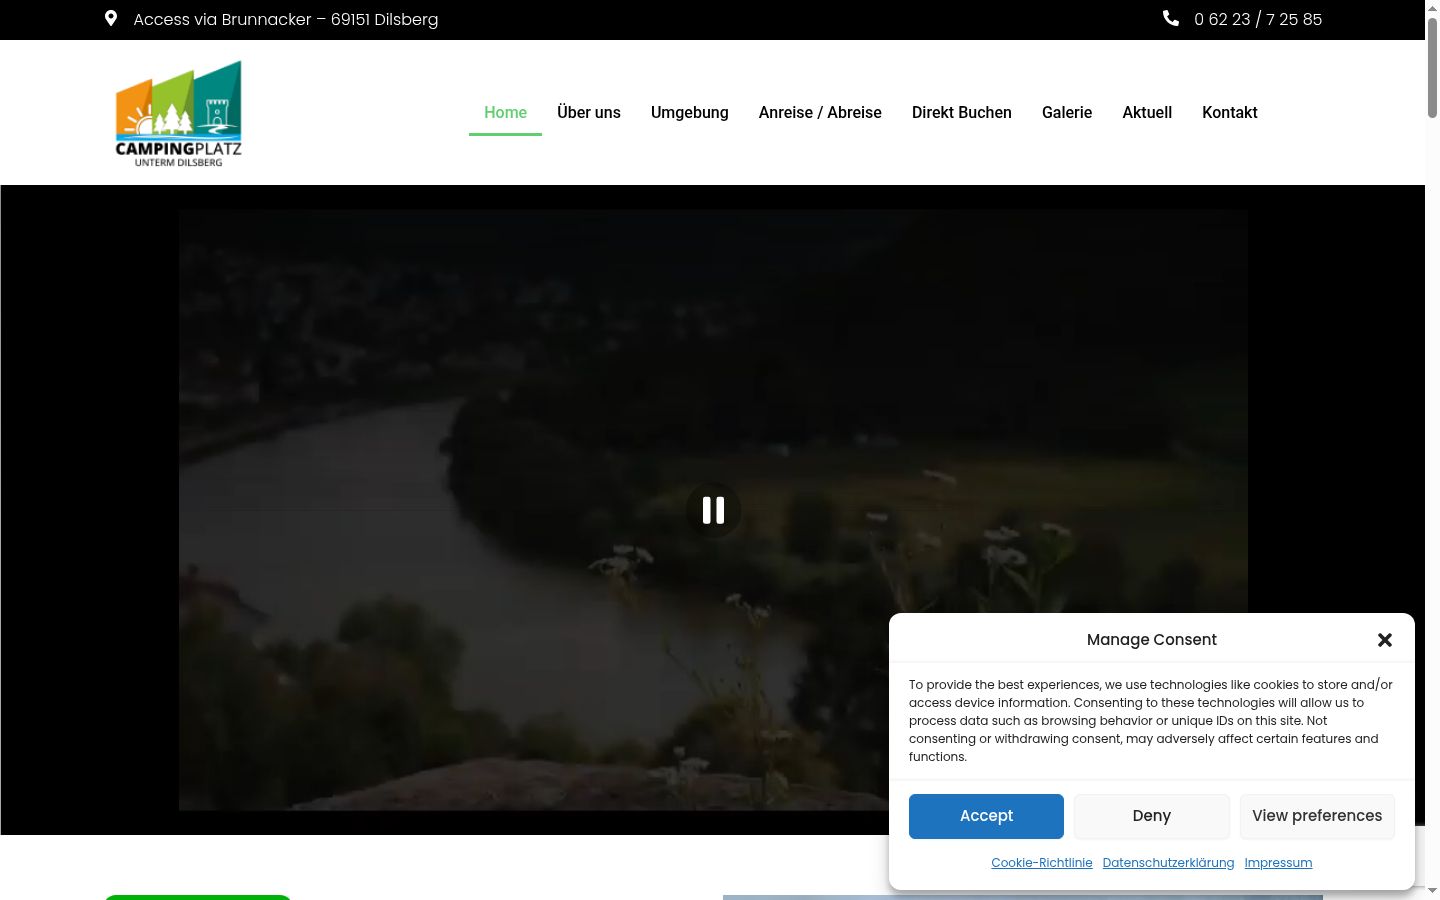Click the map pin location icon
1440x900 pixels.
[111, 18]
